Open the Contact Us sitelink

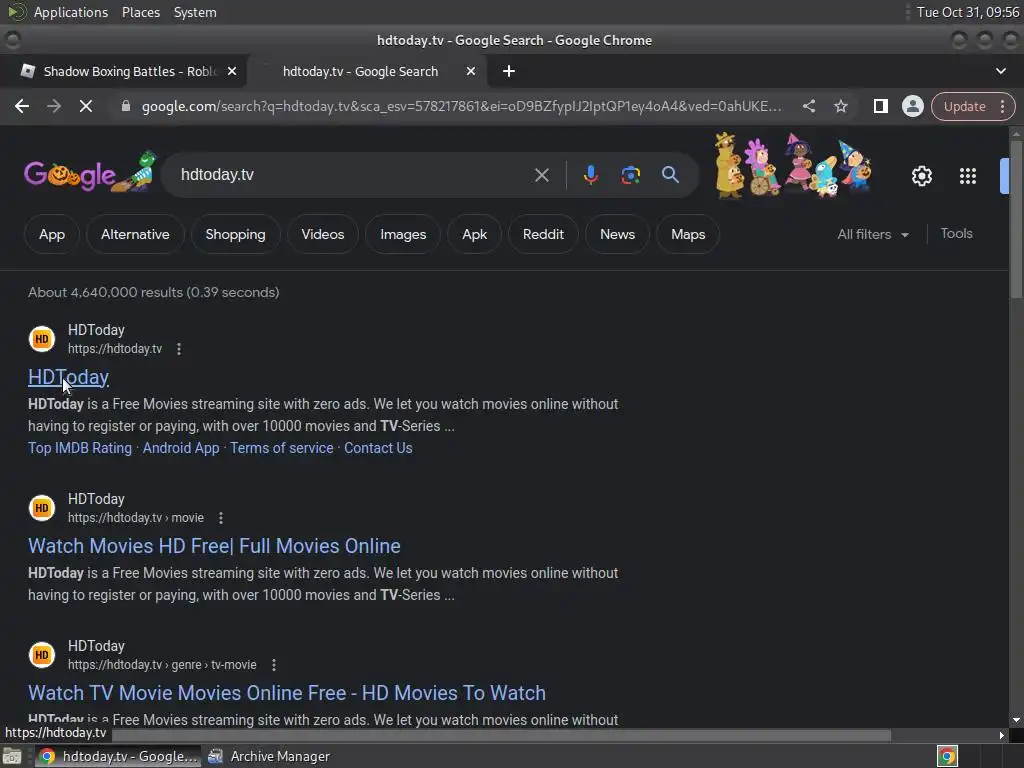(378, 448)
